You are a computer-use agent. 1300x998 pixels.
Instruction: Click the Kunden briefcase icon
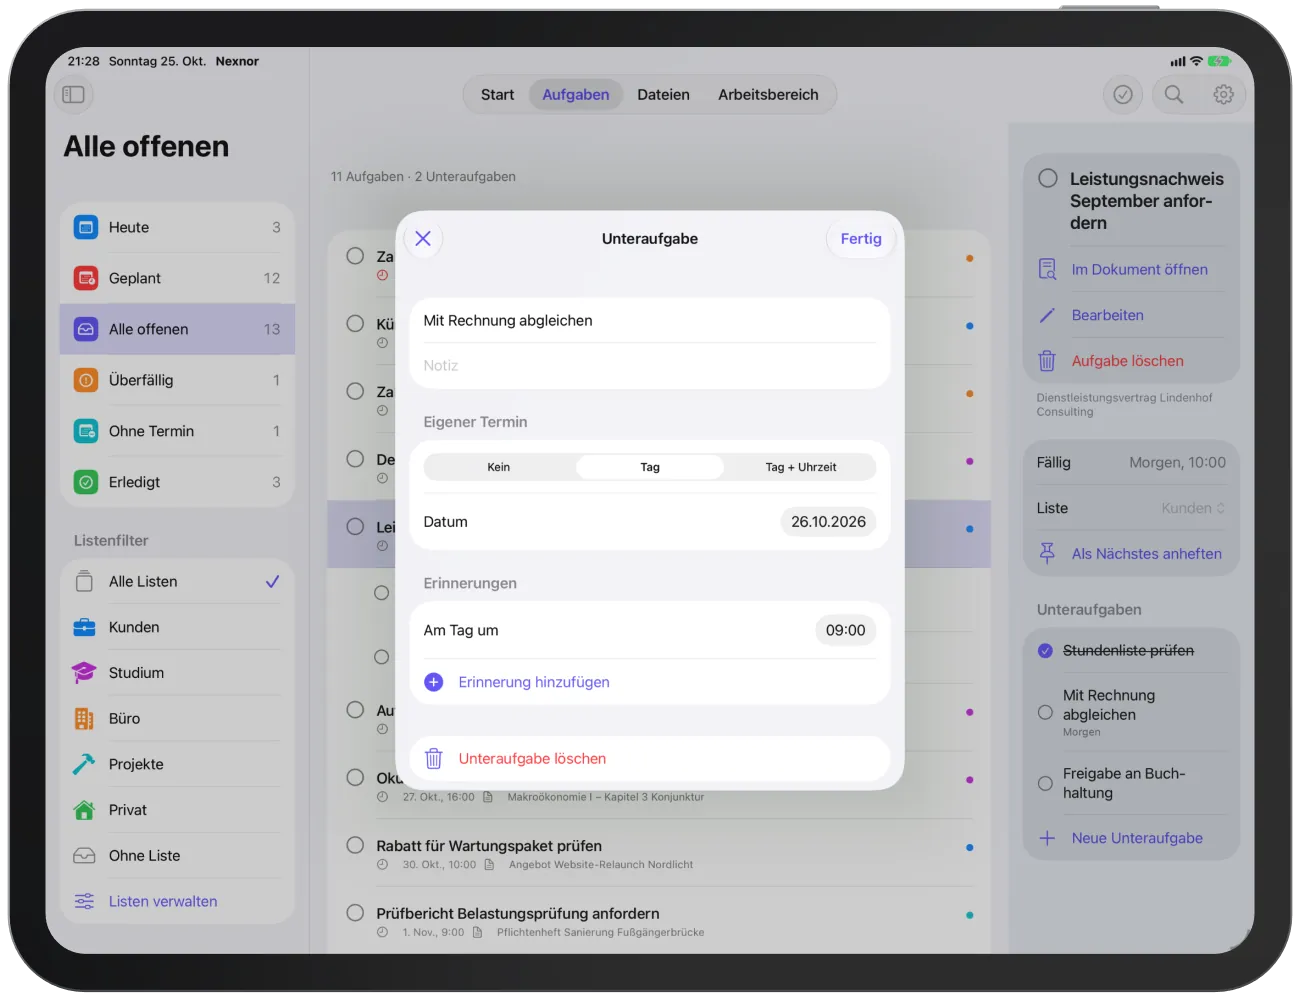(84, 627)
